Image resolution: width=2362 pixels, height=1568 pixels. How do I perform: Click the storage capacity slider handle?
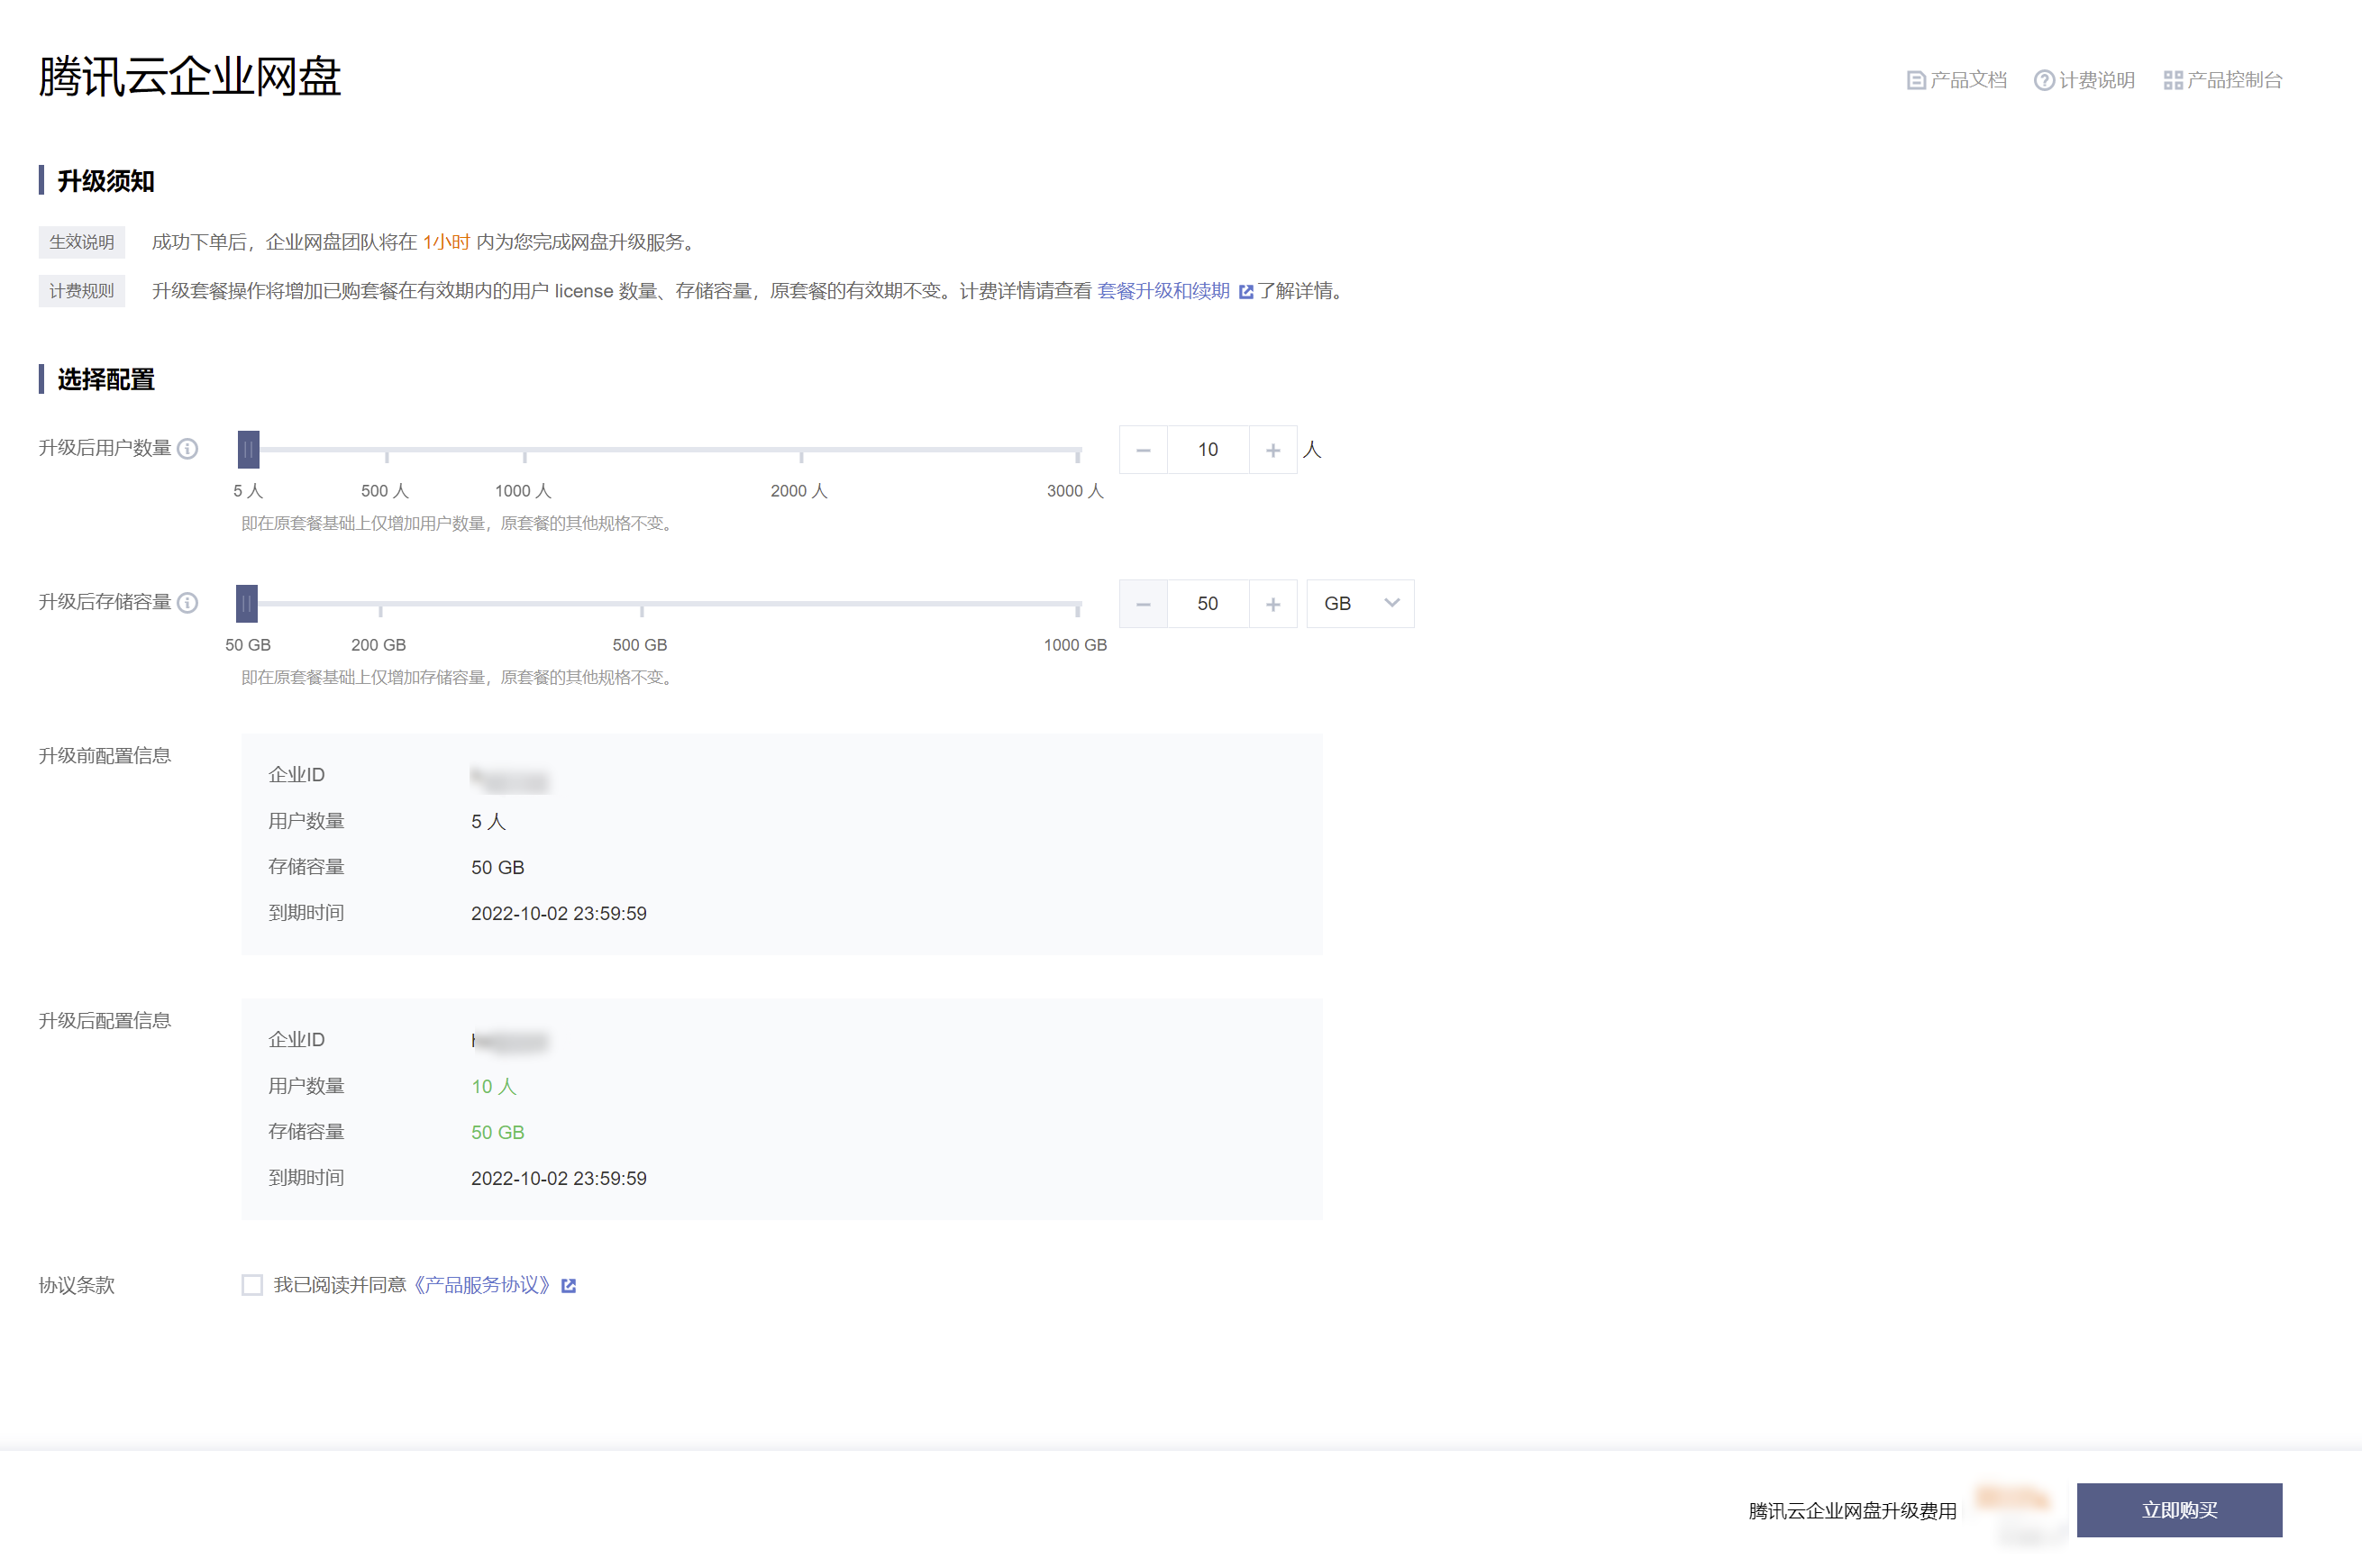tap(247, 603)
